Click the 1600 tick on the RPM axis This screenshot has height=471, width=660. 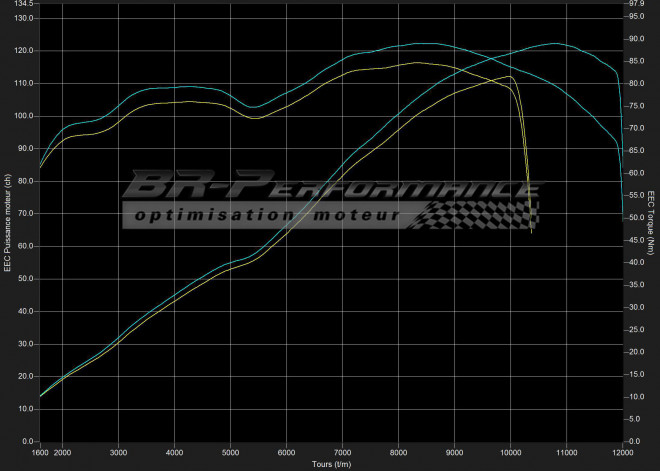(40, 452)
